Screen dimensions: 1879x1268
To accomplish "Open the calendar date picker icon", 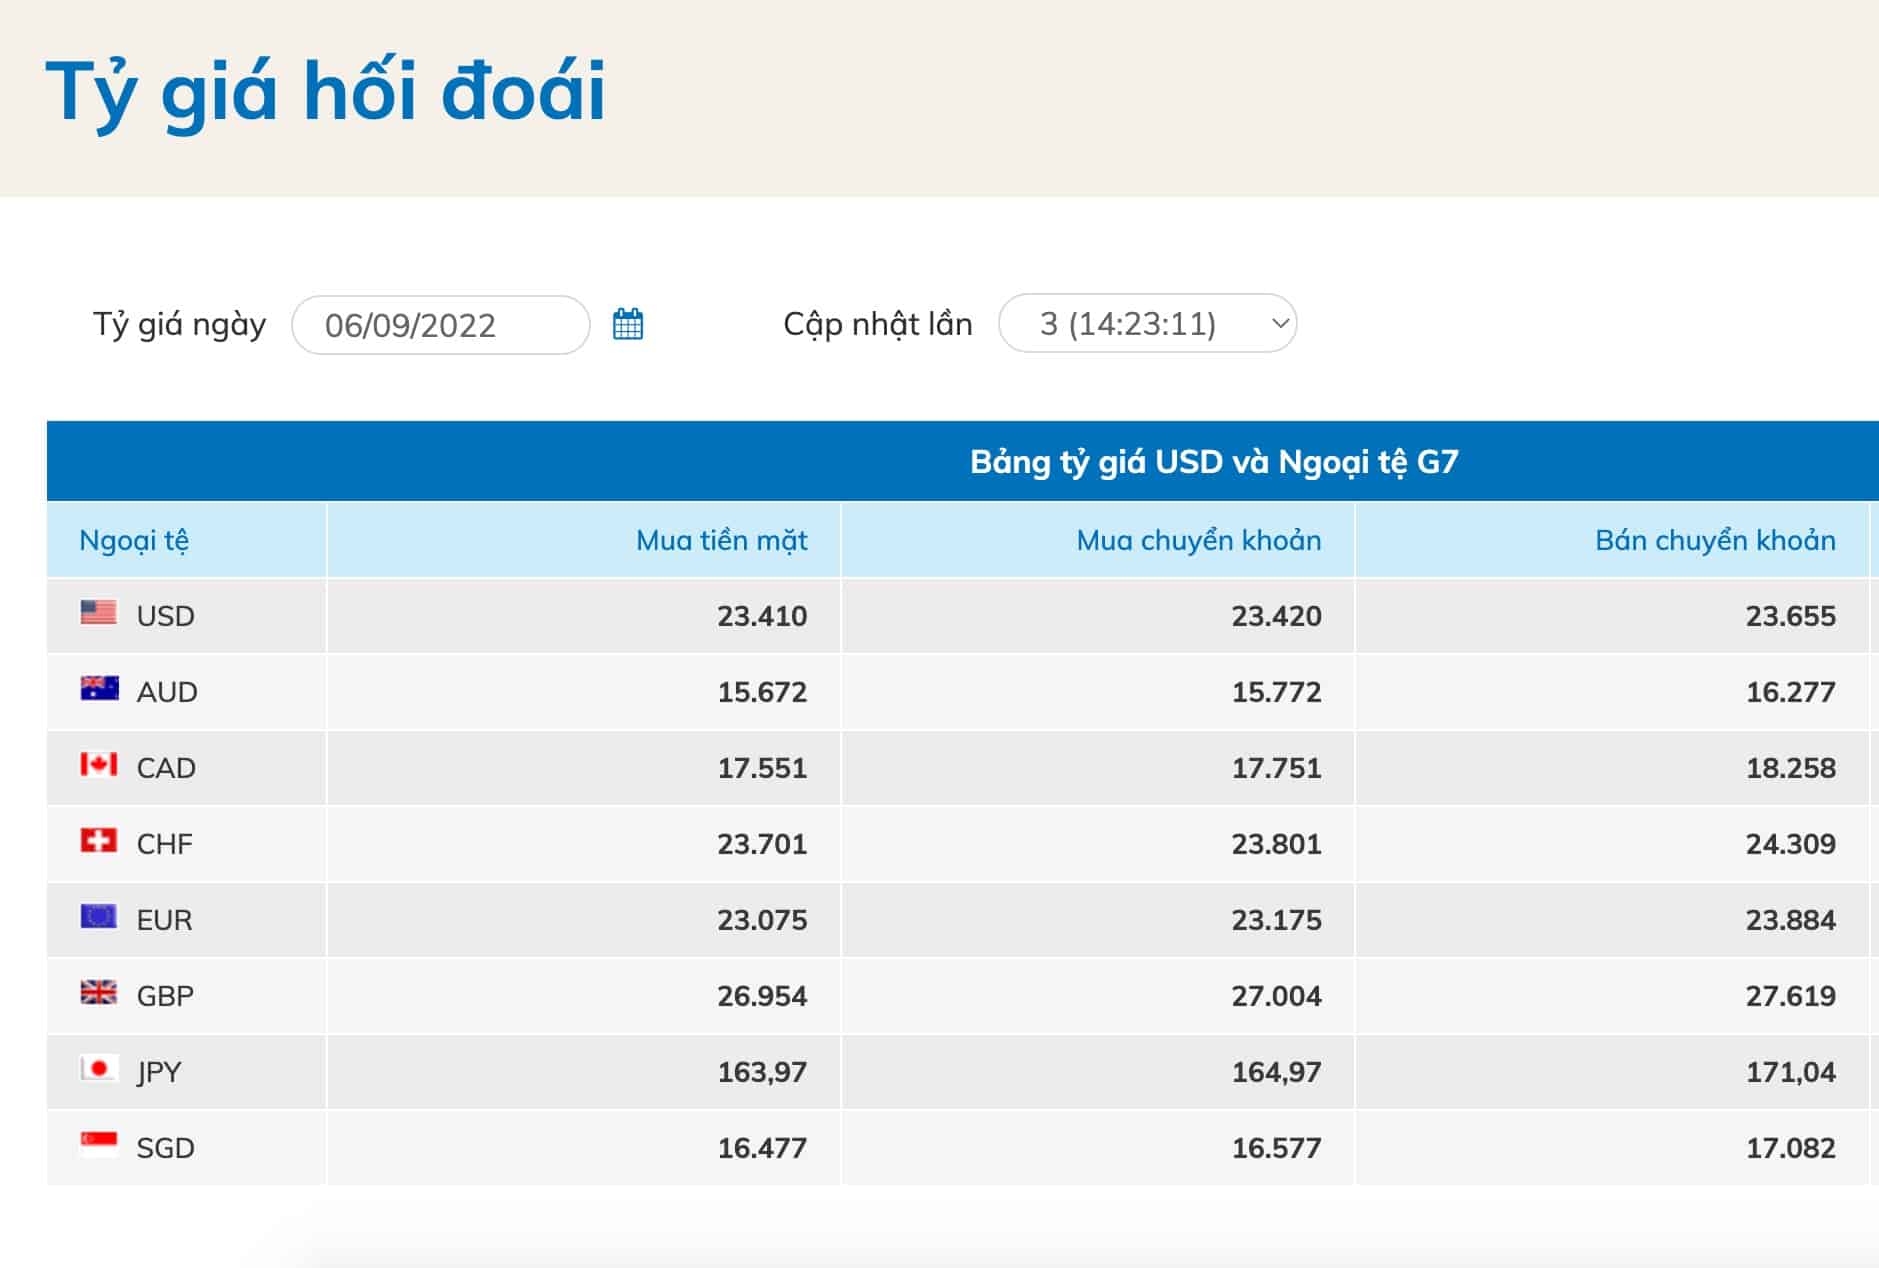I will click(x=628, y=324).
